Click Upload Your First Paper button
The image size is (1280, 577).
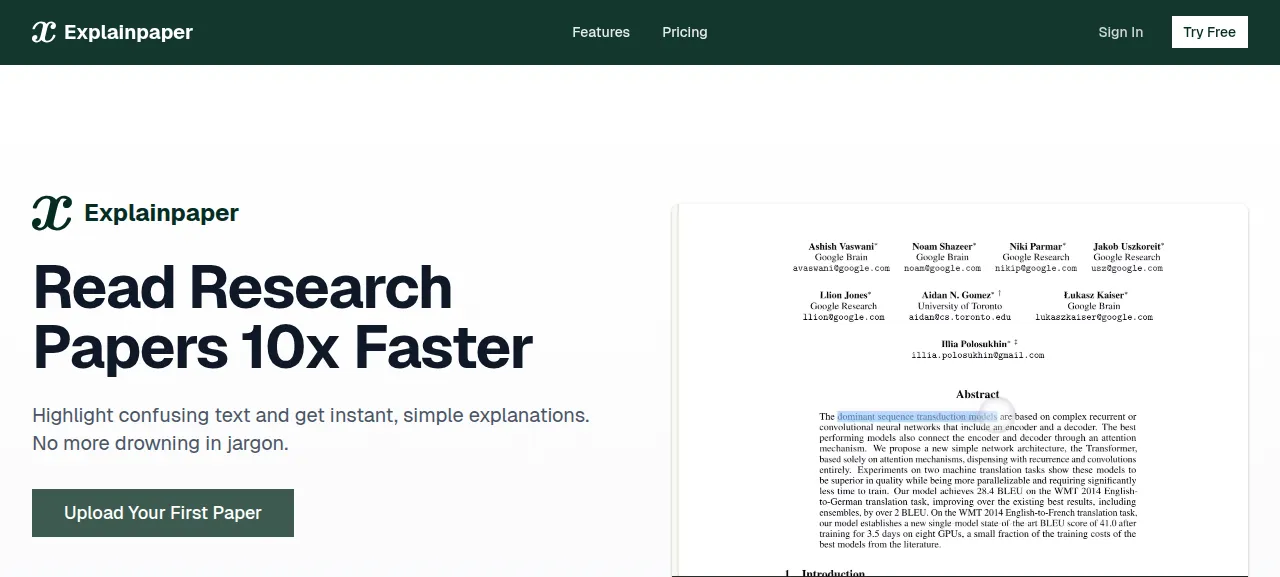coord(163,513)
